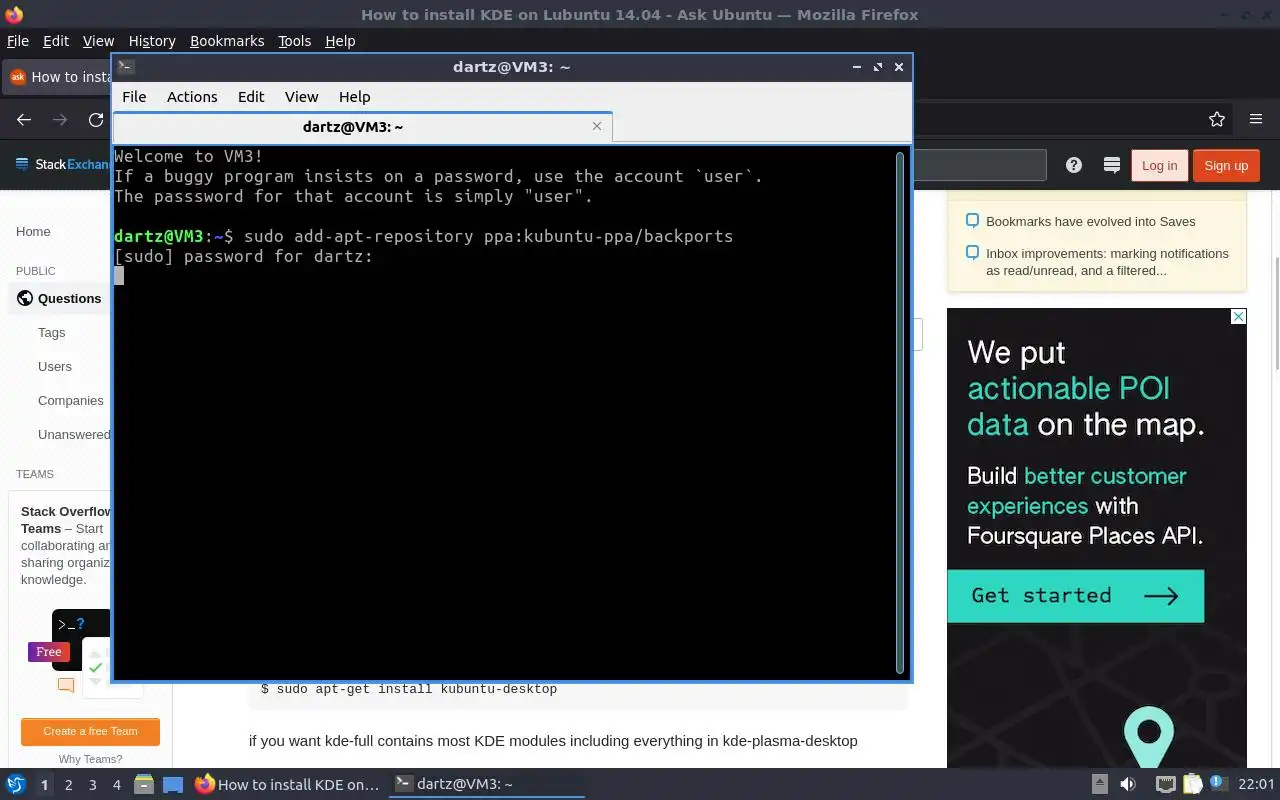Click the volume speaker tray icon
Image resolution: width=1280 pixels, height=800 pixels.
(x=1128, y=785)
